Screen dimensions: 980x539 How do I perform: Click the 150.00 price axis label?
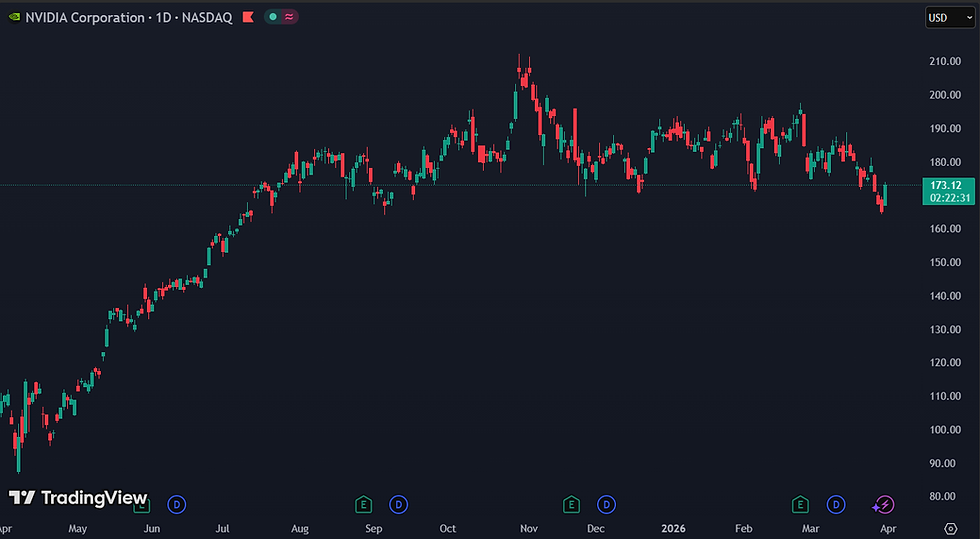coord(946,262)
